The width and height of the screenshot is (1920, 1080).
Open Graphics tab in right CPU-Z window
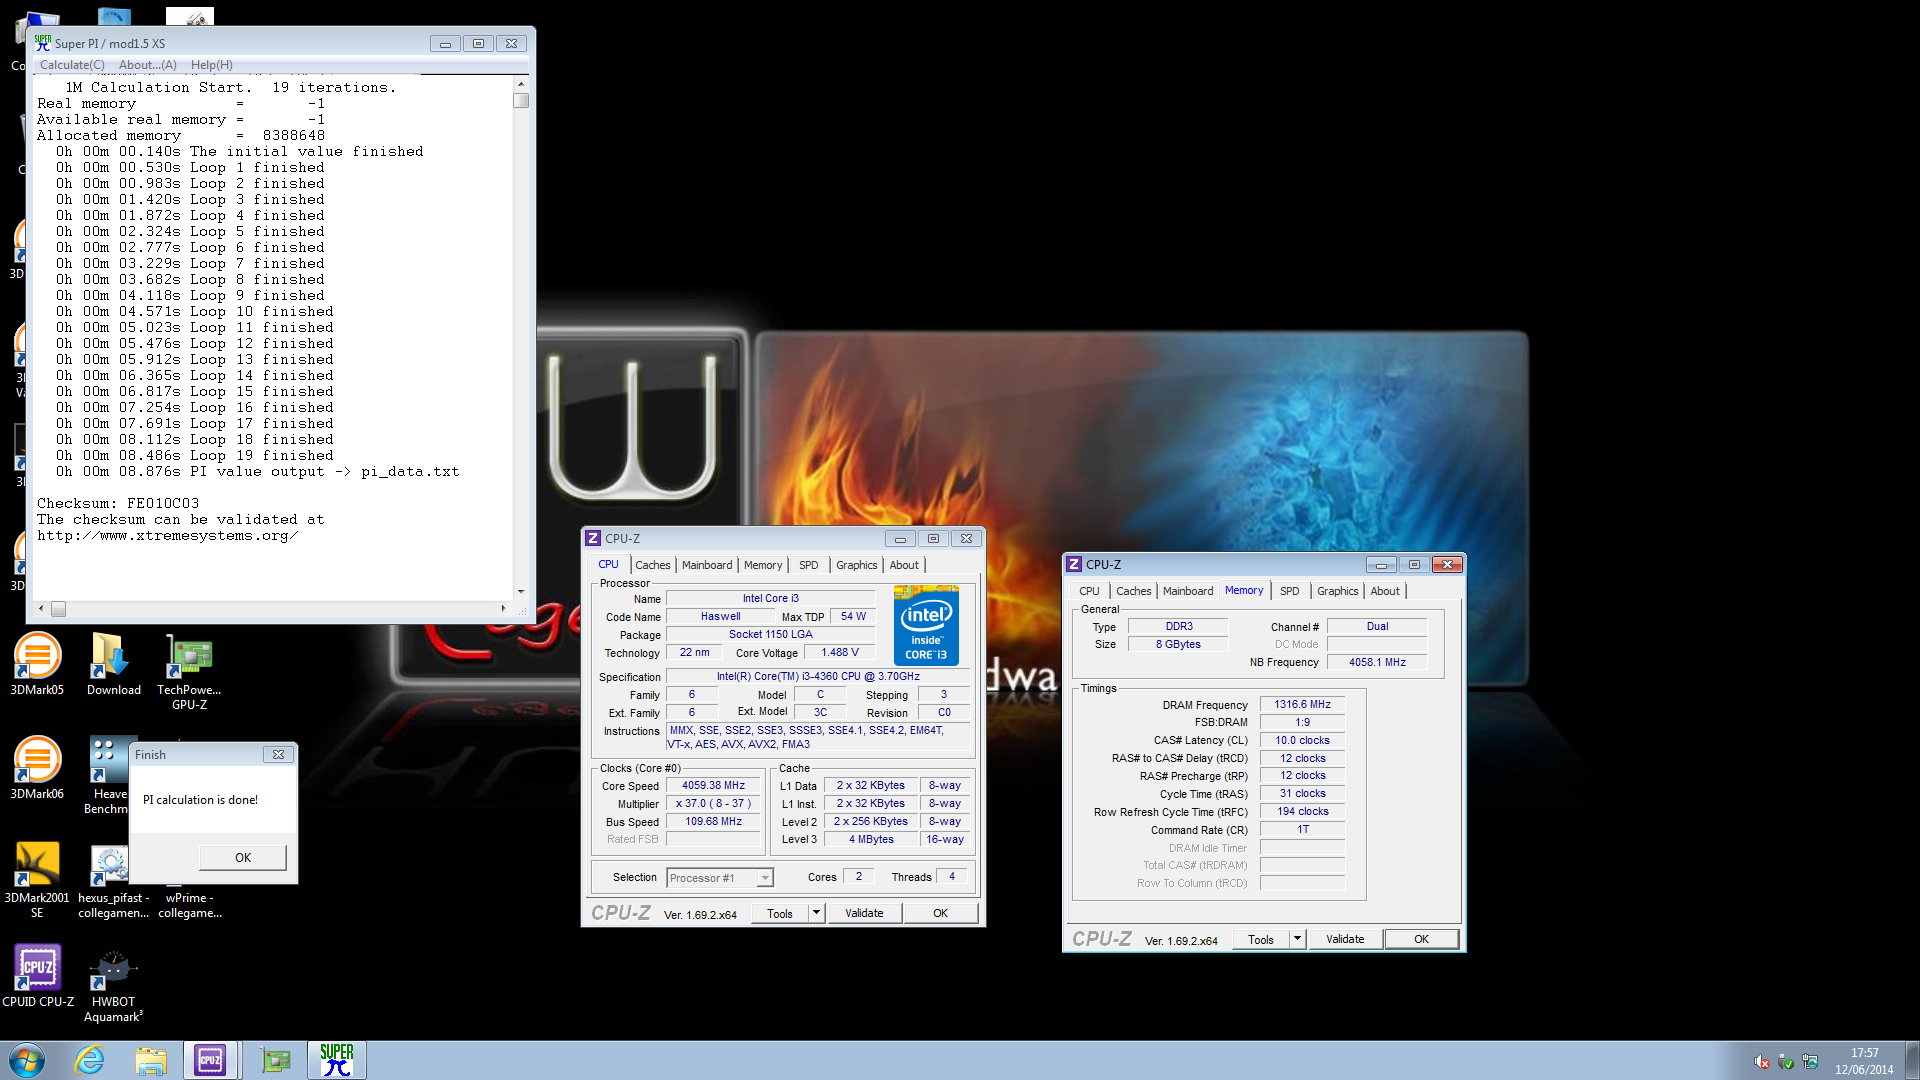coord(1338,591)
